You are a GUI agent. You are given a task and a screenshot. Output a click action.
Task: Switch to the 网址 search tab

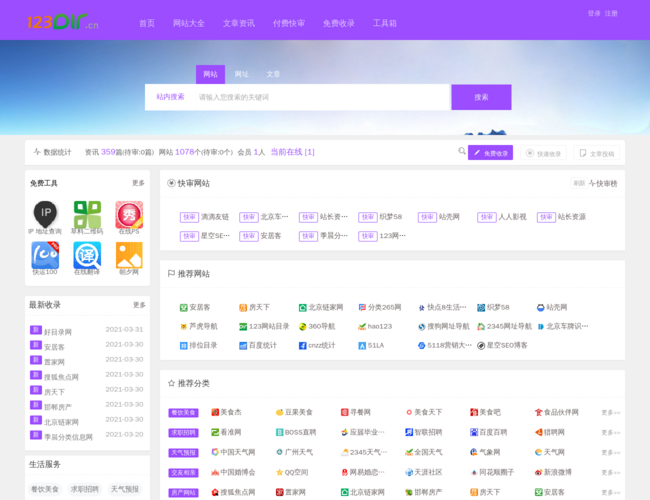pos(242,74)
